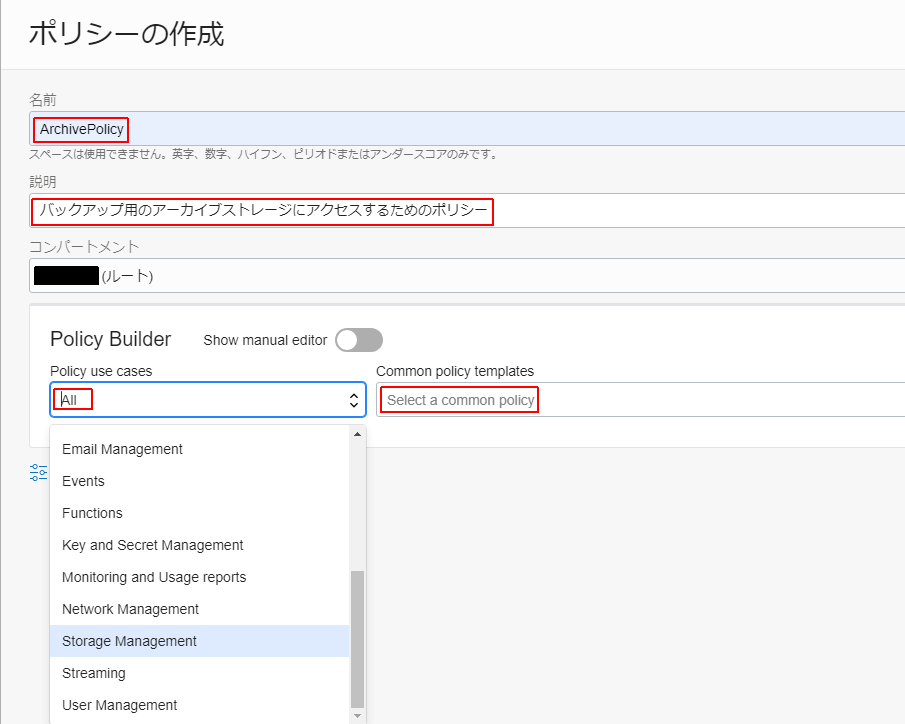
Task: Click the dropdown list scroll-down arrow
Action: [x=357, y=716]
